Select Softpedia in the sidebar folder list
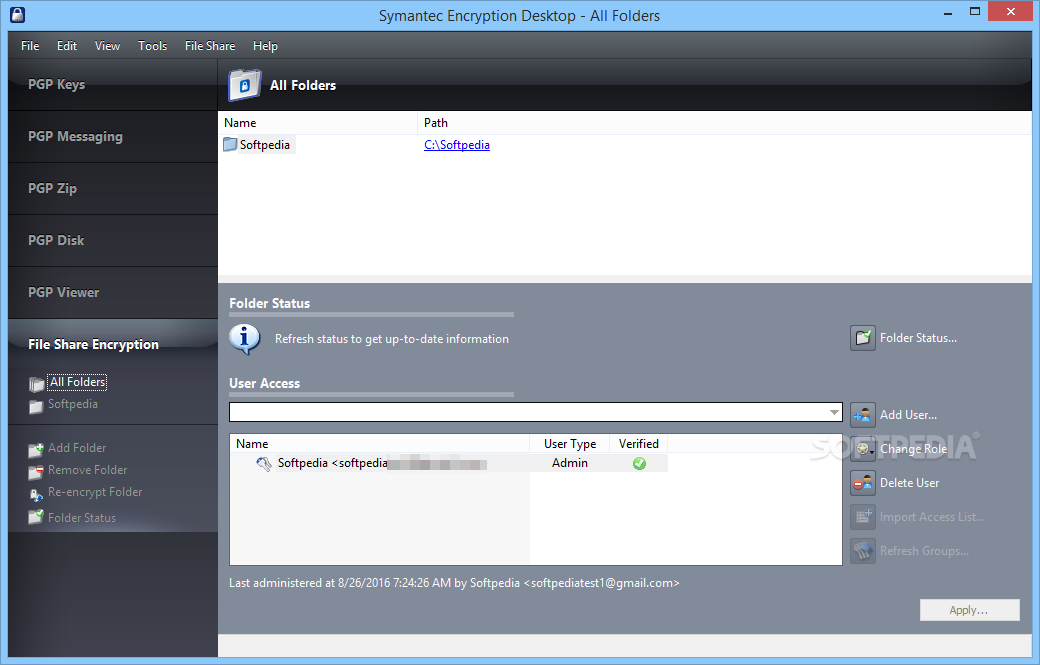 click(73, 404)
